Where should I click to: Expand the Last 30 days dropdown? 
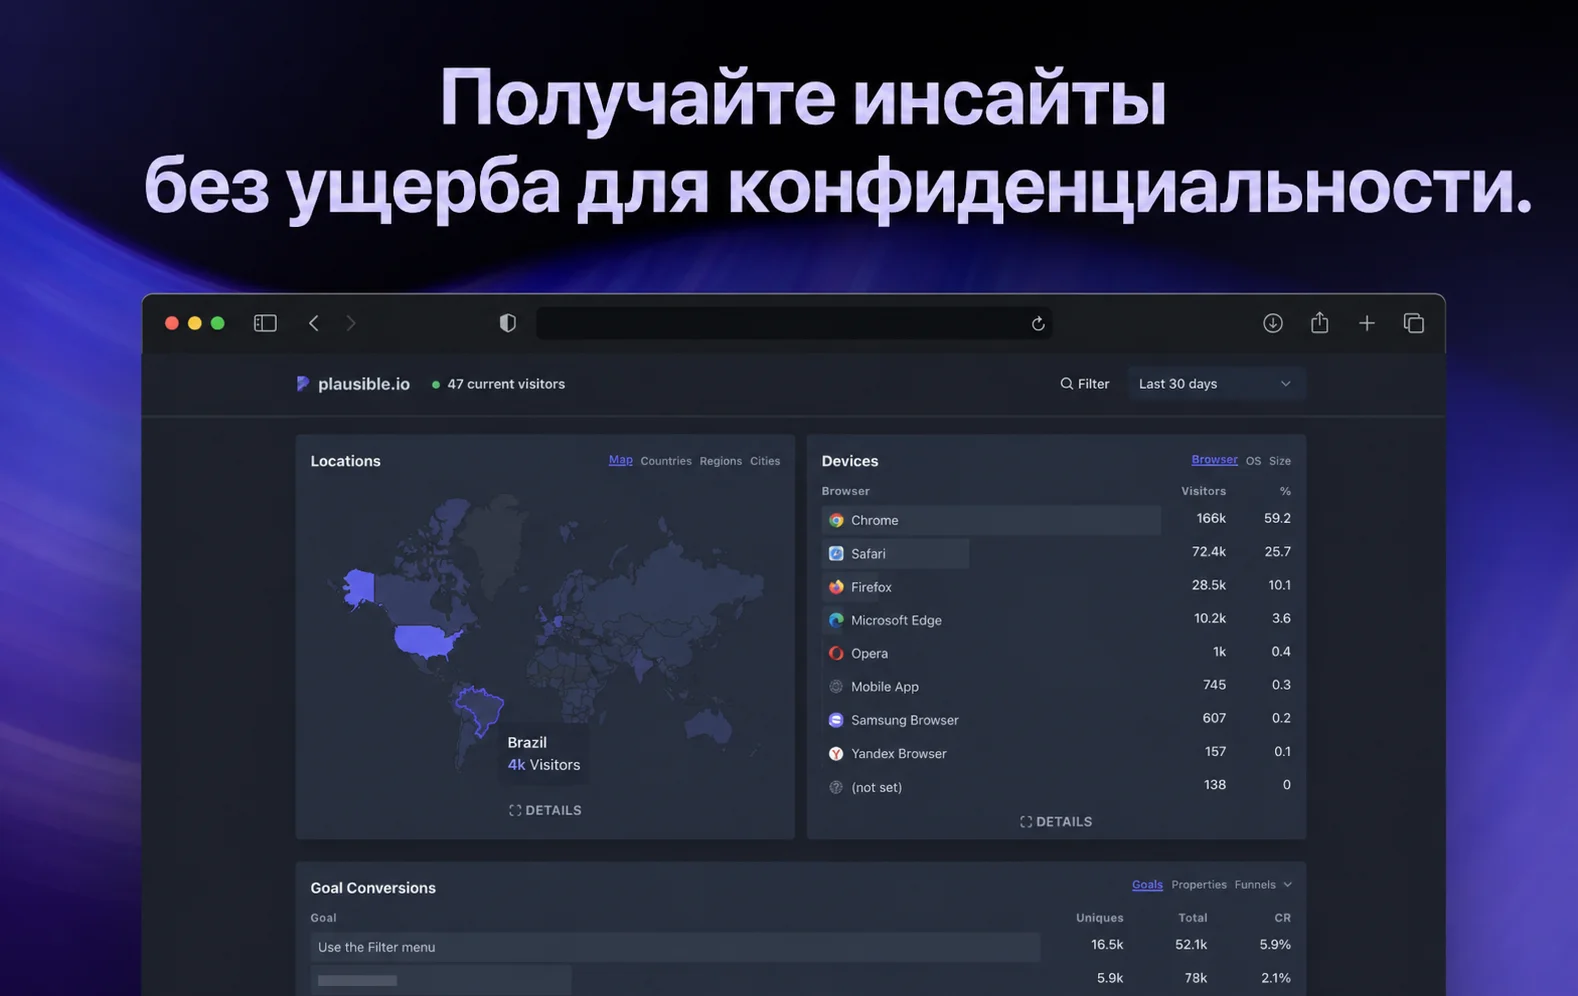pos(1216,384)
